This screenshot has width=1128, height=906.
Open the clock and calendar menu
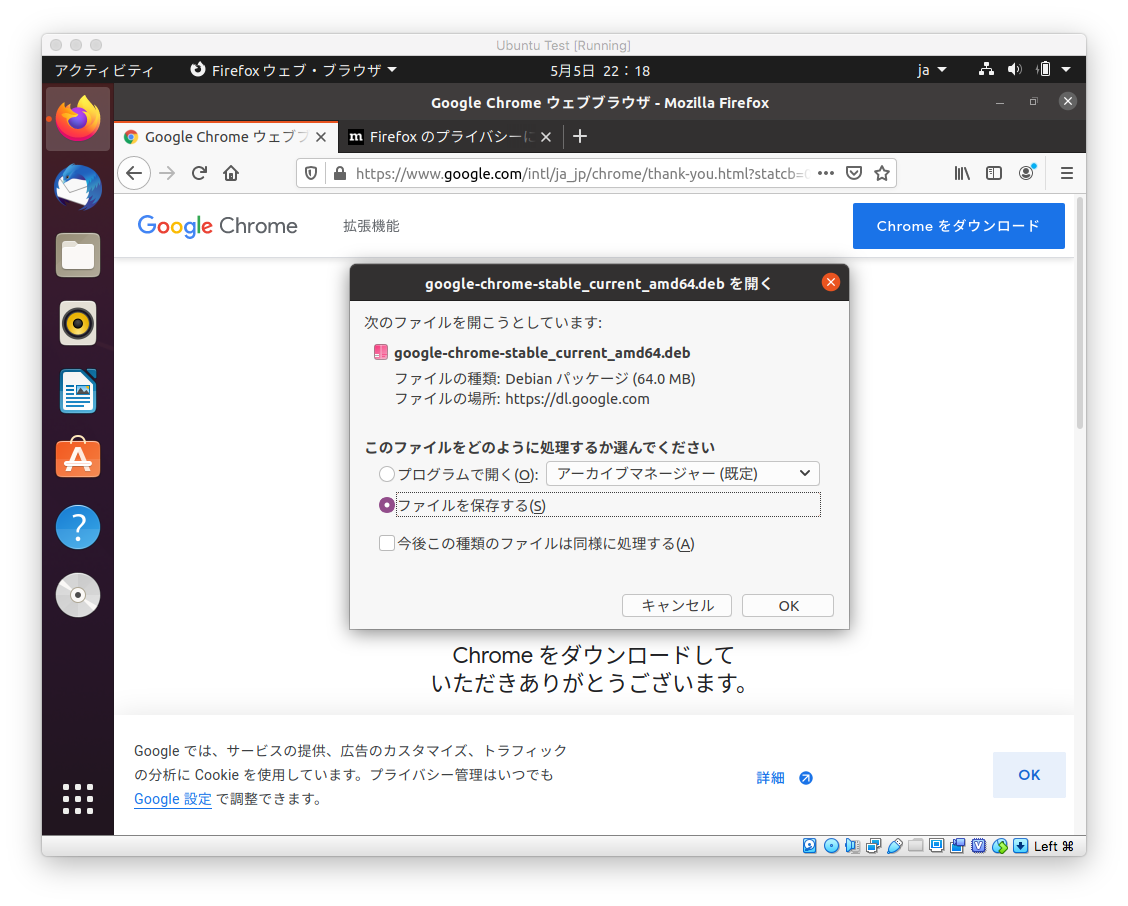pos(600,71)
